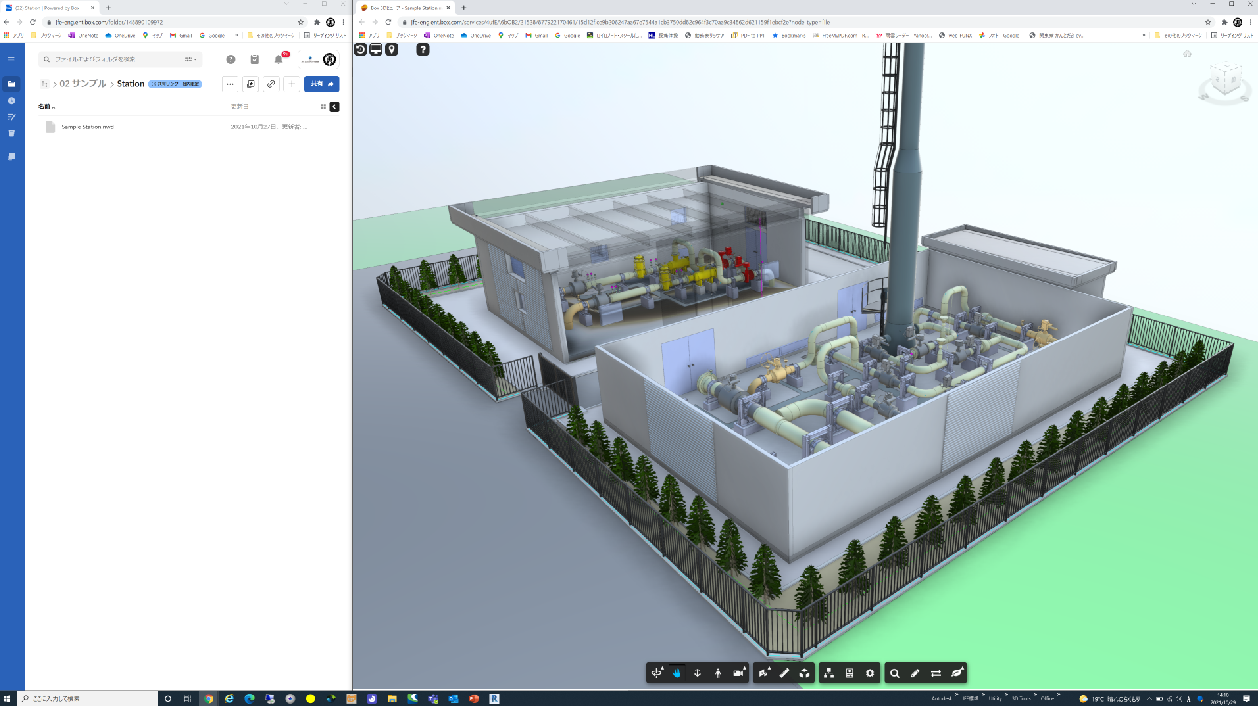
Task: Open search filter dropdown in Box search bar
Action: 190,60
